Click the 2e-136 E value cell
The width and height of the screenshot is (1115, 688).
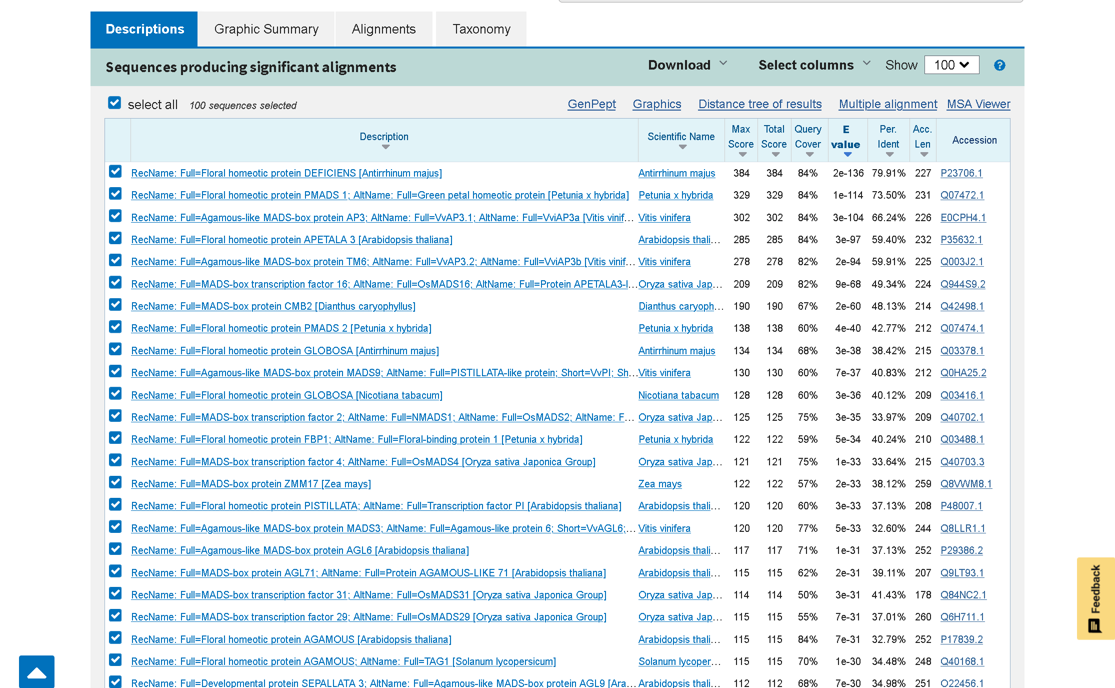(x=848, y=173)
